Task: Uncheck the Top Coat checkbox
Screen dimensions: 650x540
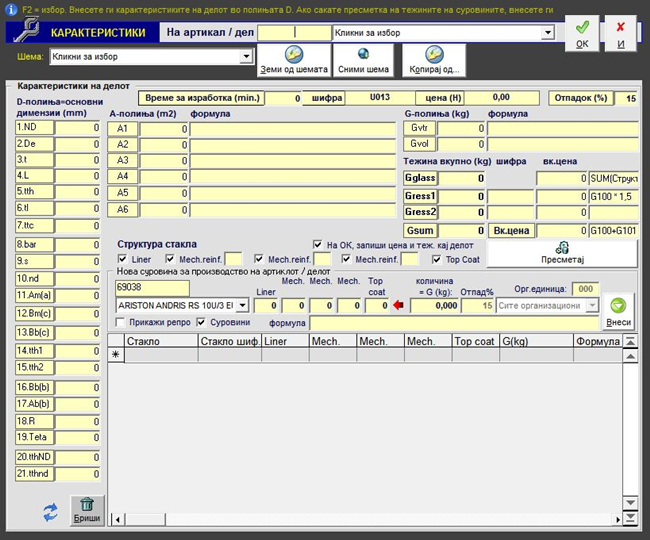Action: pos(436,260)
